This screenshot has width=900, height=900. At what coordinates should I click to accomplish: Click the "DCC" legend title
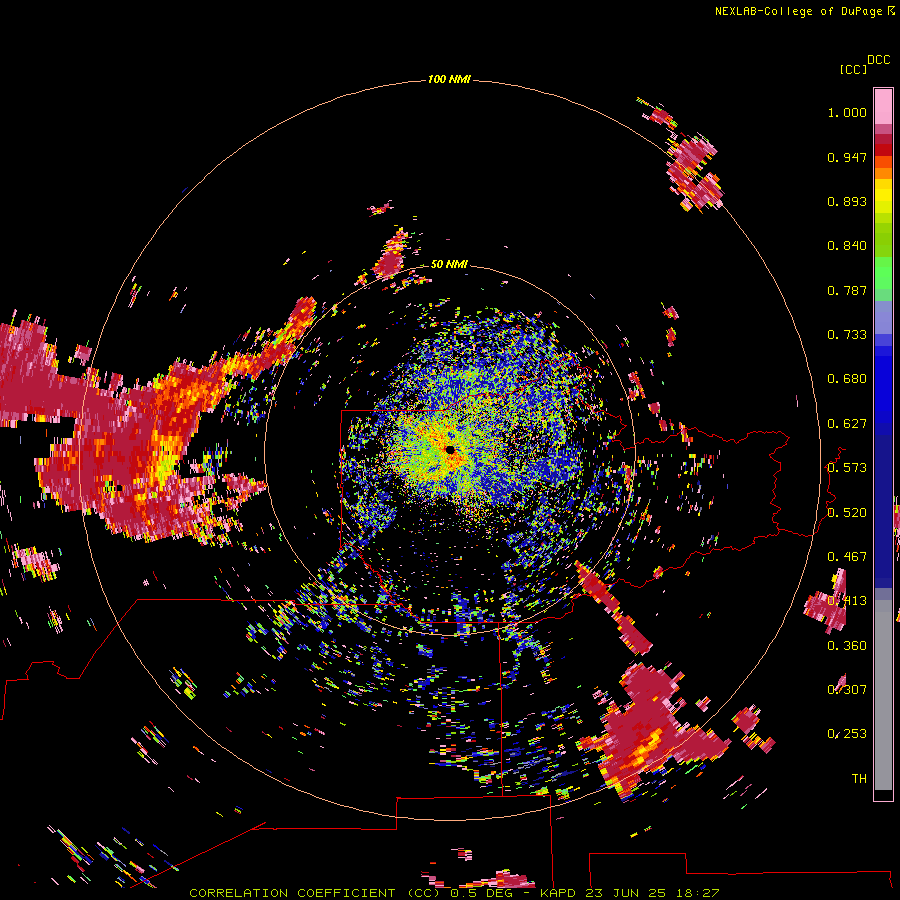pos(878,60)
